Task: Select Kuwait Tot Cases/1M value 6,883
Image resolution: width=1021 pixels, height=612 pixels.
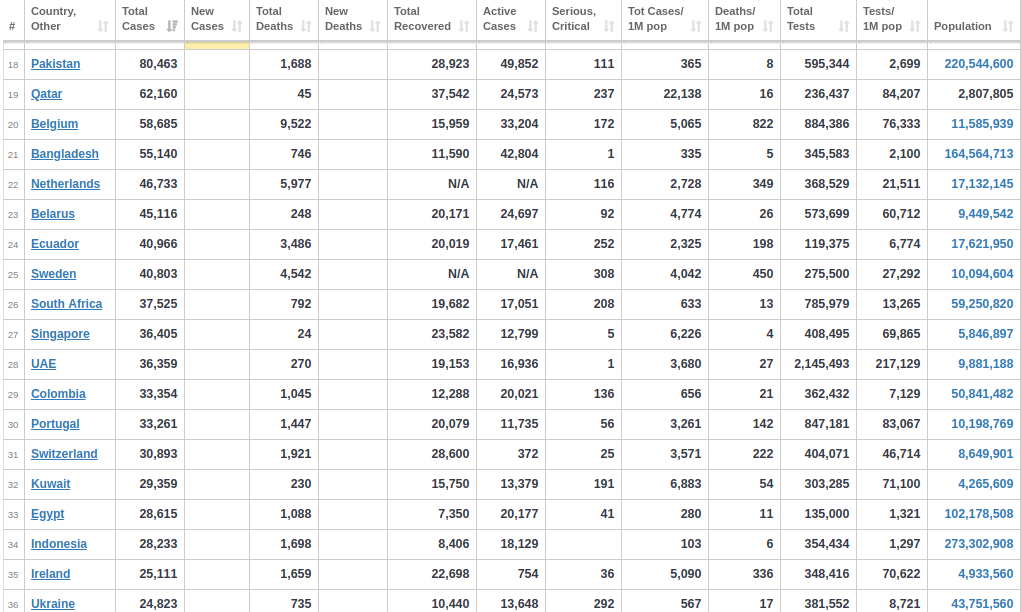Action: click(686, 483)
